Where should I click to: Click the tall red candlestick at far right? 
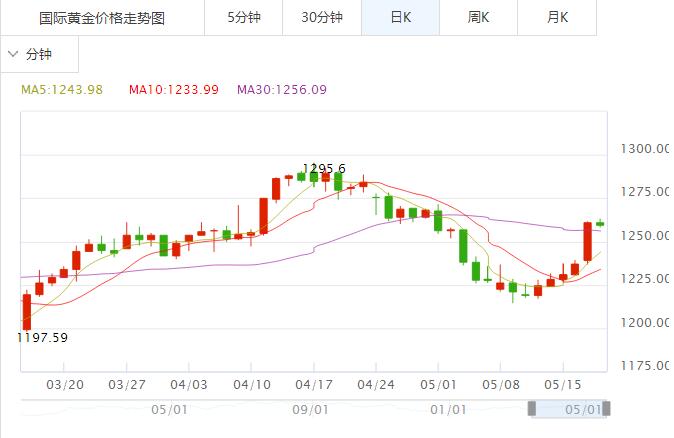click(x=588, y=242)
